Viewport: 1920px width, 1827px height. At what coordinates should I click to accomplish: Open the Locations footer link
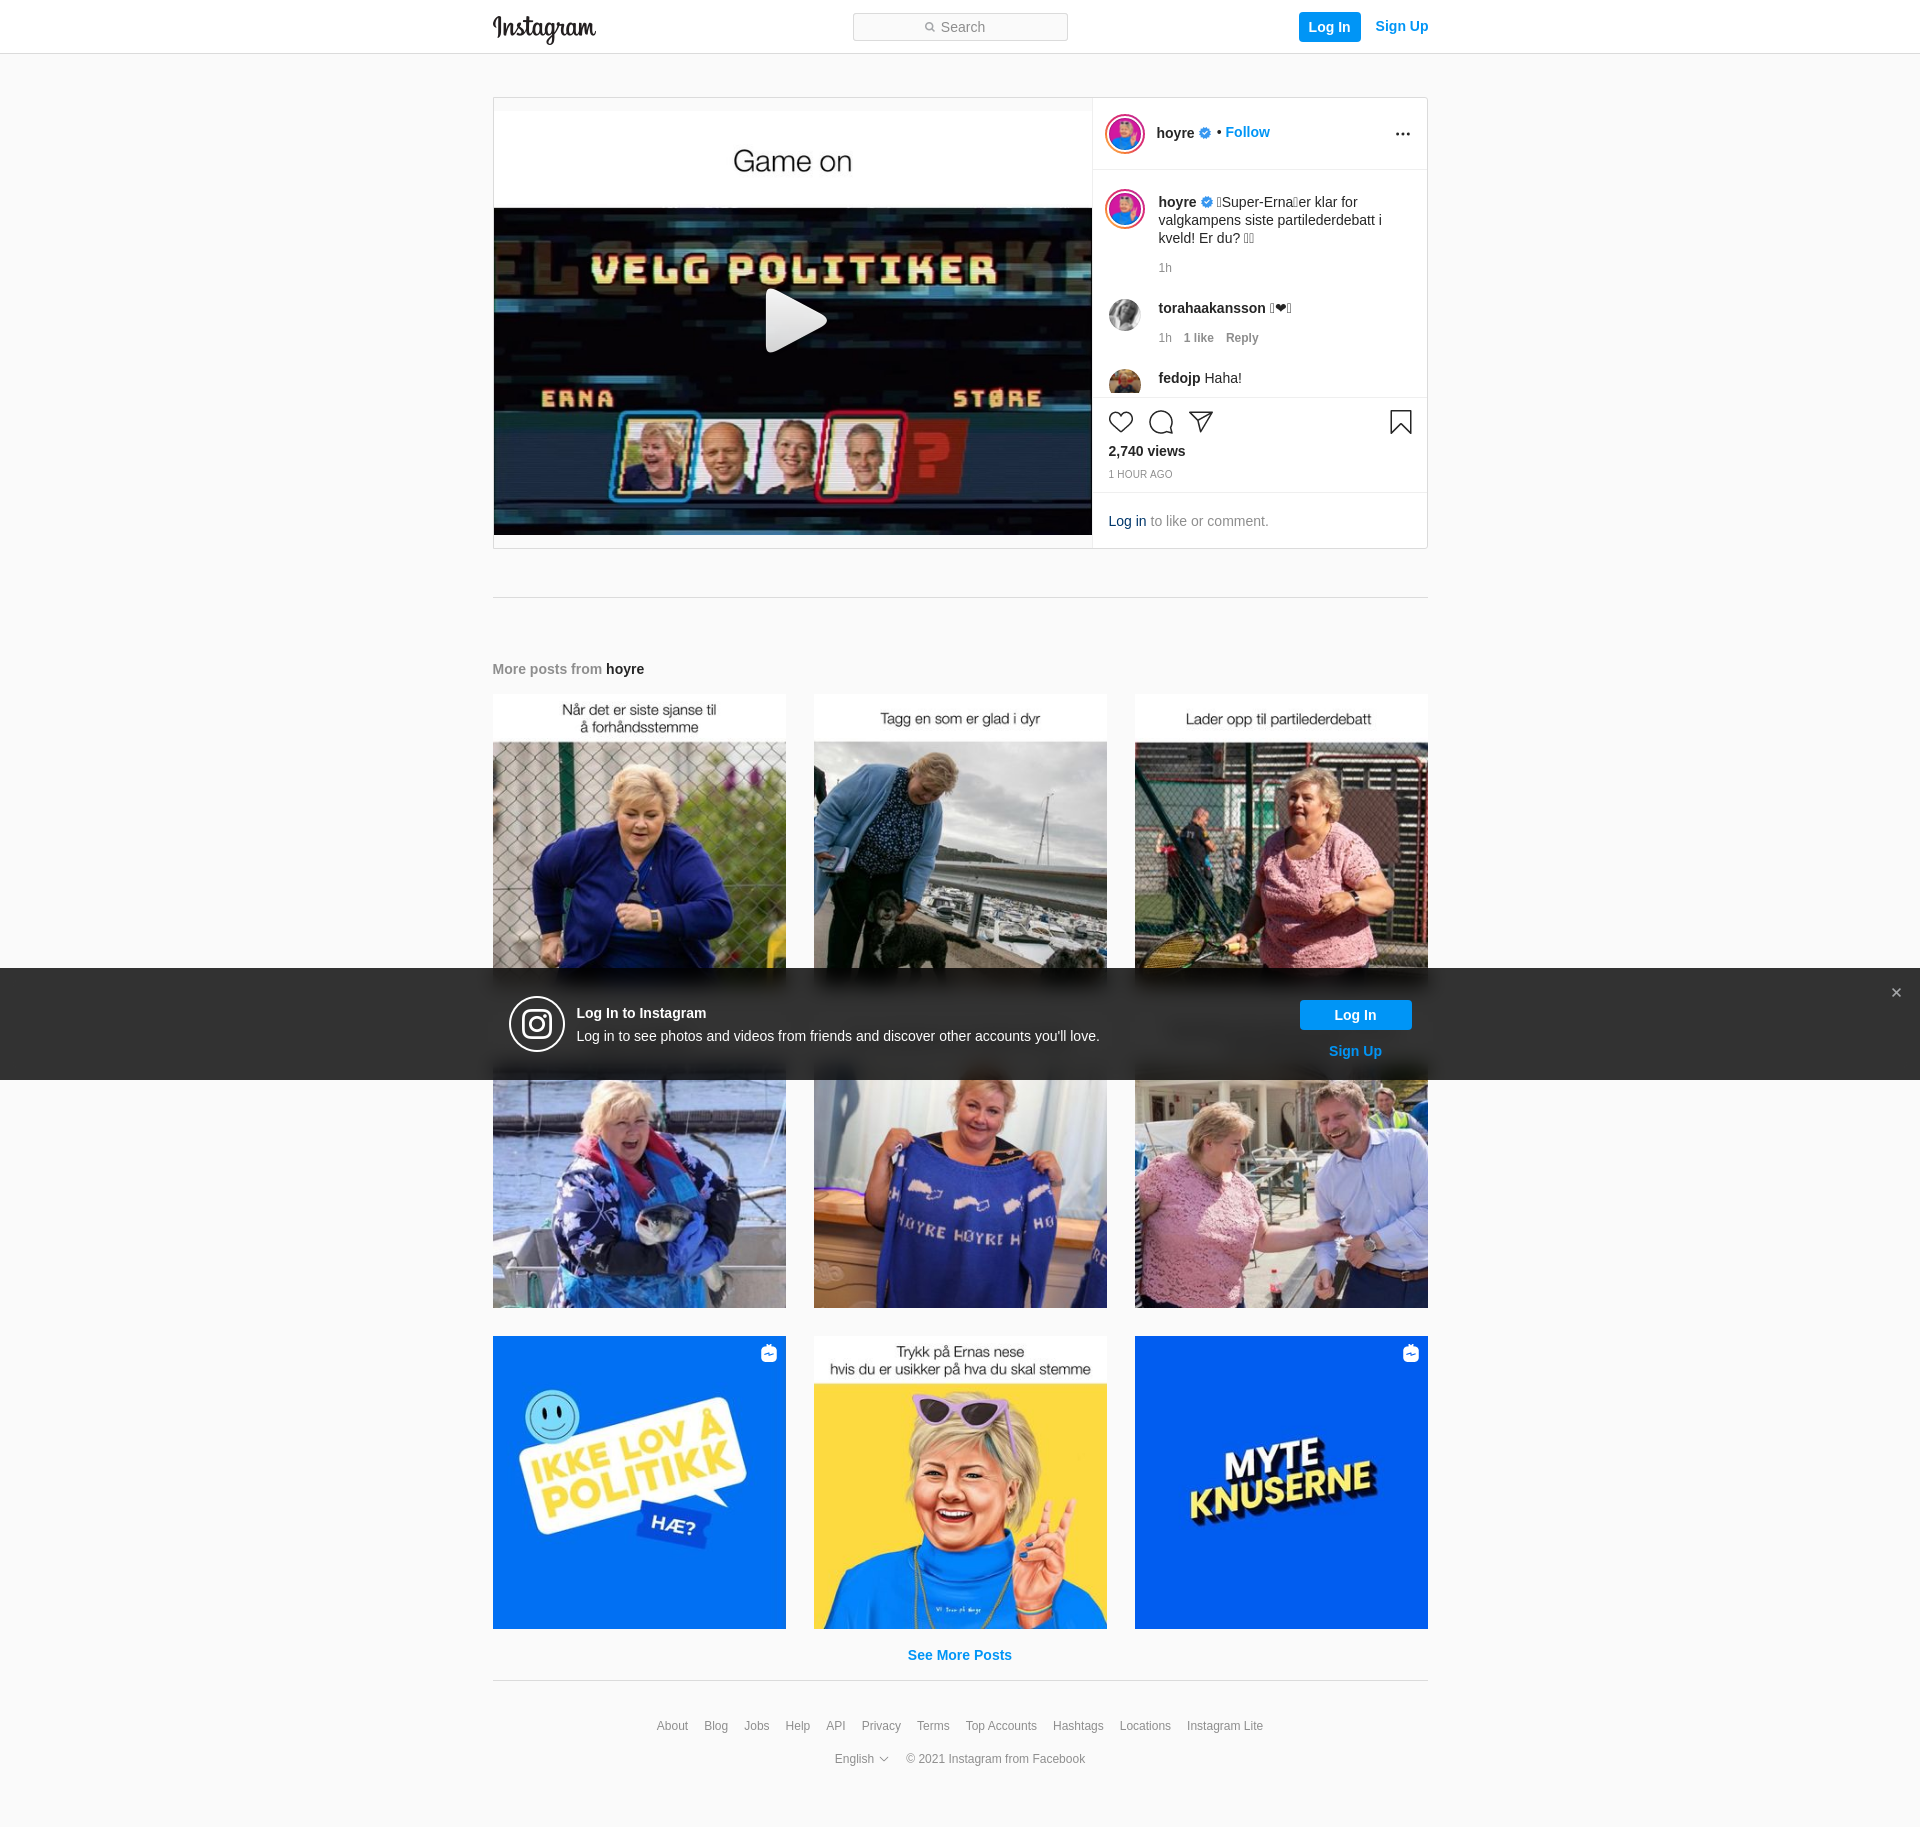coord(1145,1726)
